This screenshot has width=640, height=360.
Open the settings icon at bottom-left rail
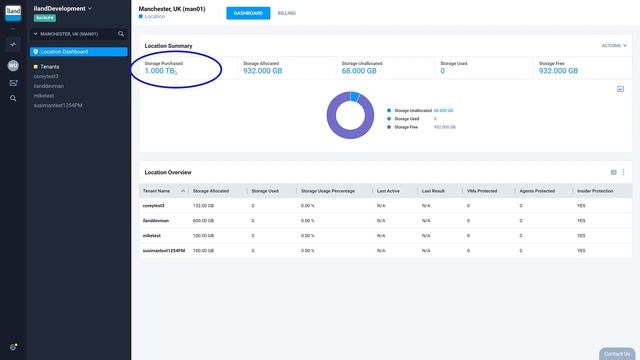13,347
